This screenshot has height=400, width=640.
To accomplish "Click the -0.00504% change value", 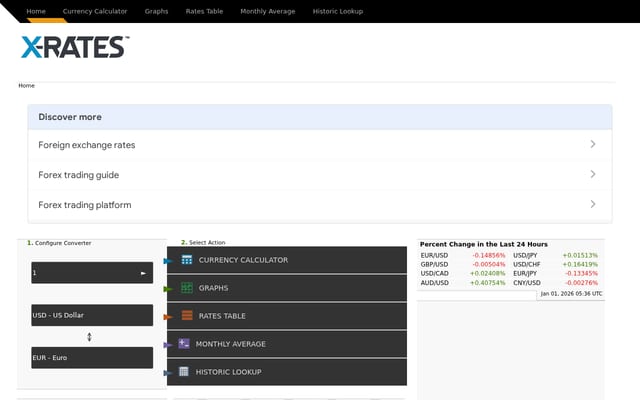I will click(489, 264).
